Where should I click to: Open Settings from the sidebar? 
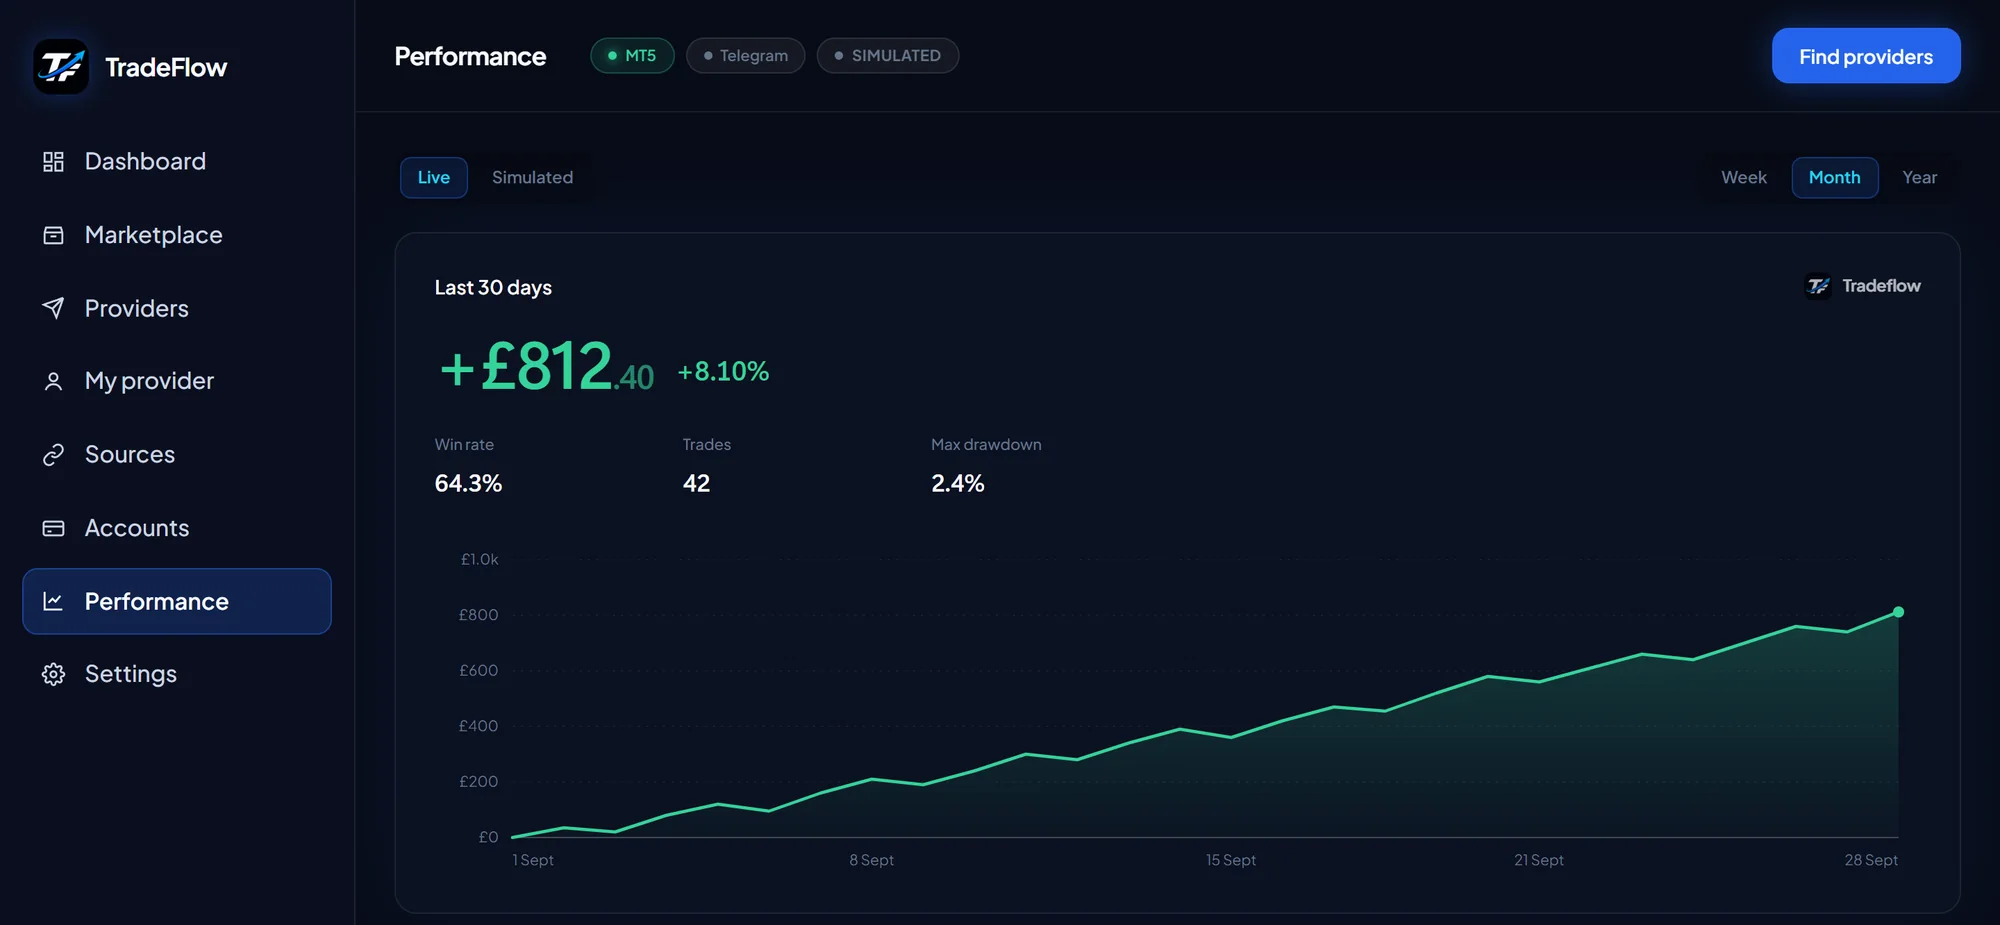tap(177, 674)
